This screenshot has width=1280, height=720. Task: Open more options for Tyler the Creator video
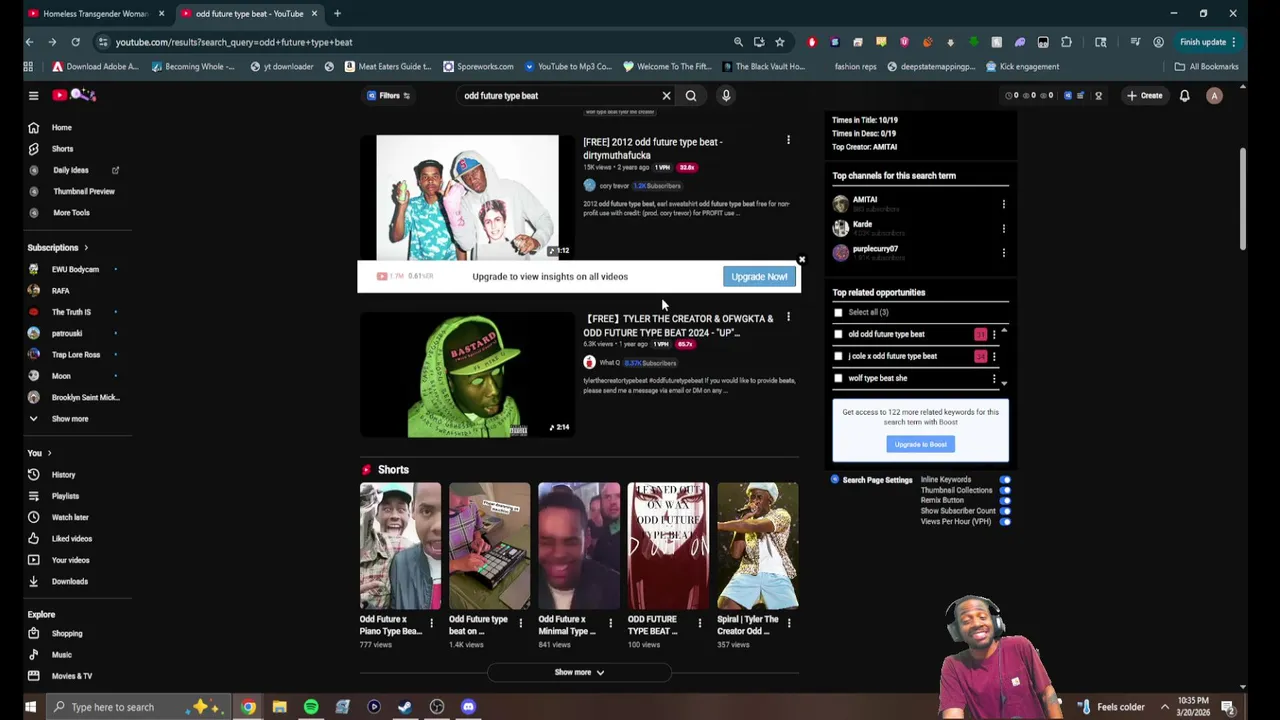point(788,318)
